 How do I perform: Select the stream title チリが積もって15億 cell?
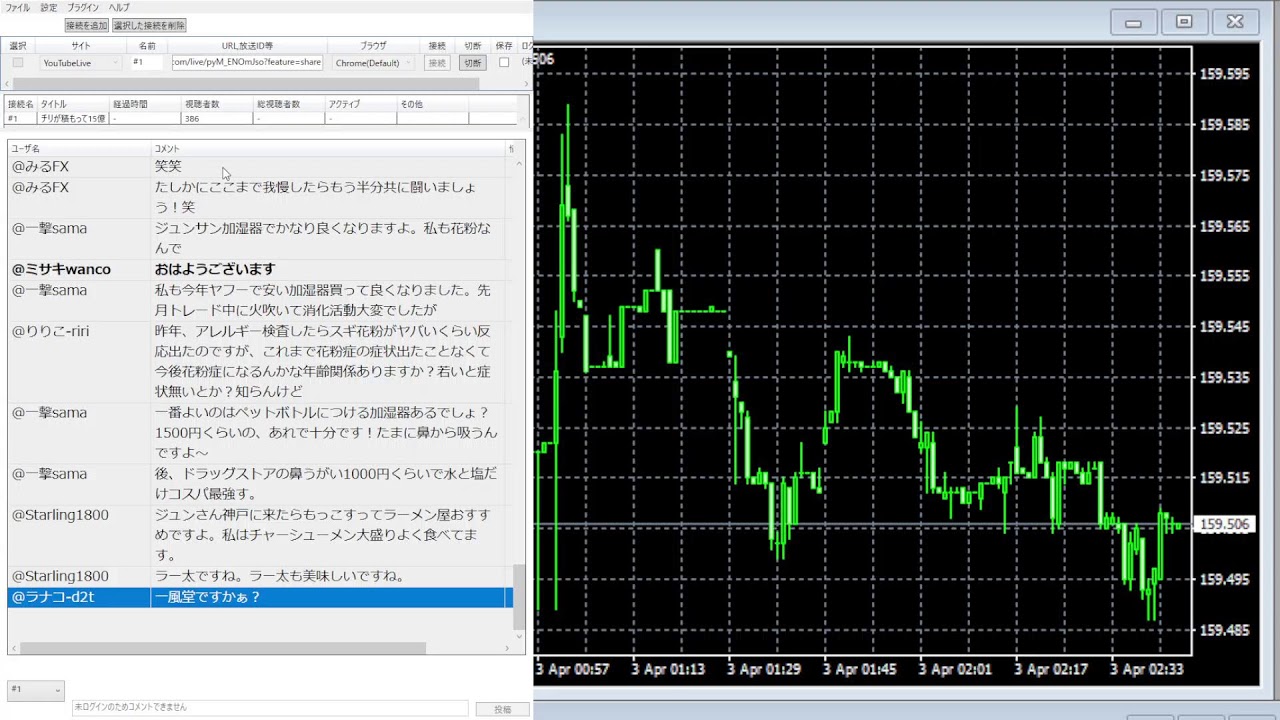(73, 118)
